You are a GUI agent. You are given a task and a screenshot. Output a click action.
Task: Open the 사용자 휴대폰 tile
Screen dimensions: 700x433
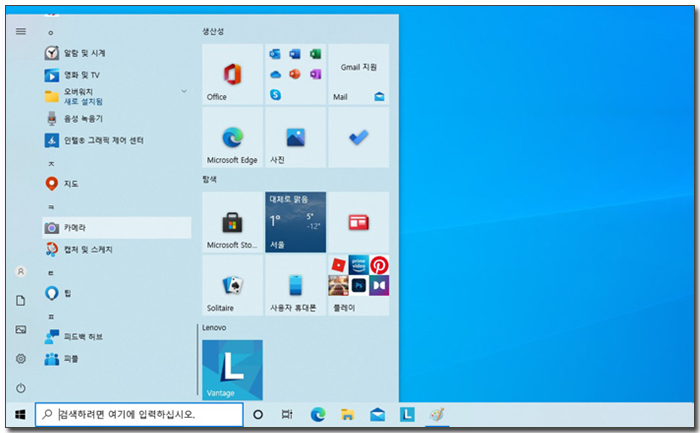pyautogui.click(x=296, y=285)
